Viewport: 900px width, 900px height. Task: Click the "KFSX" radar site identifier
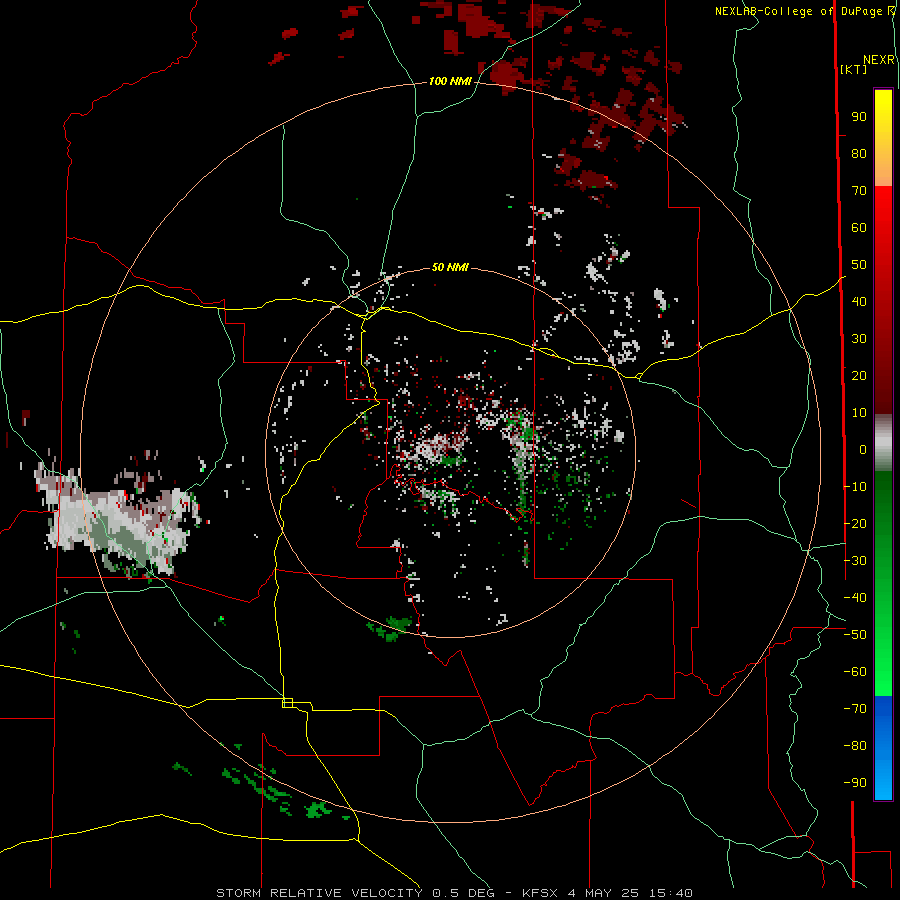click(540, 893)
